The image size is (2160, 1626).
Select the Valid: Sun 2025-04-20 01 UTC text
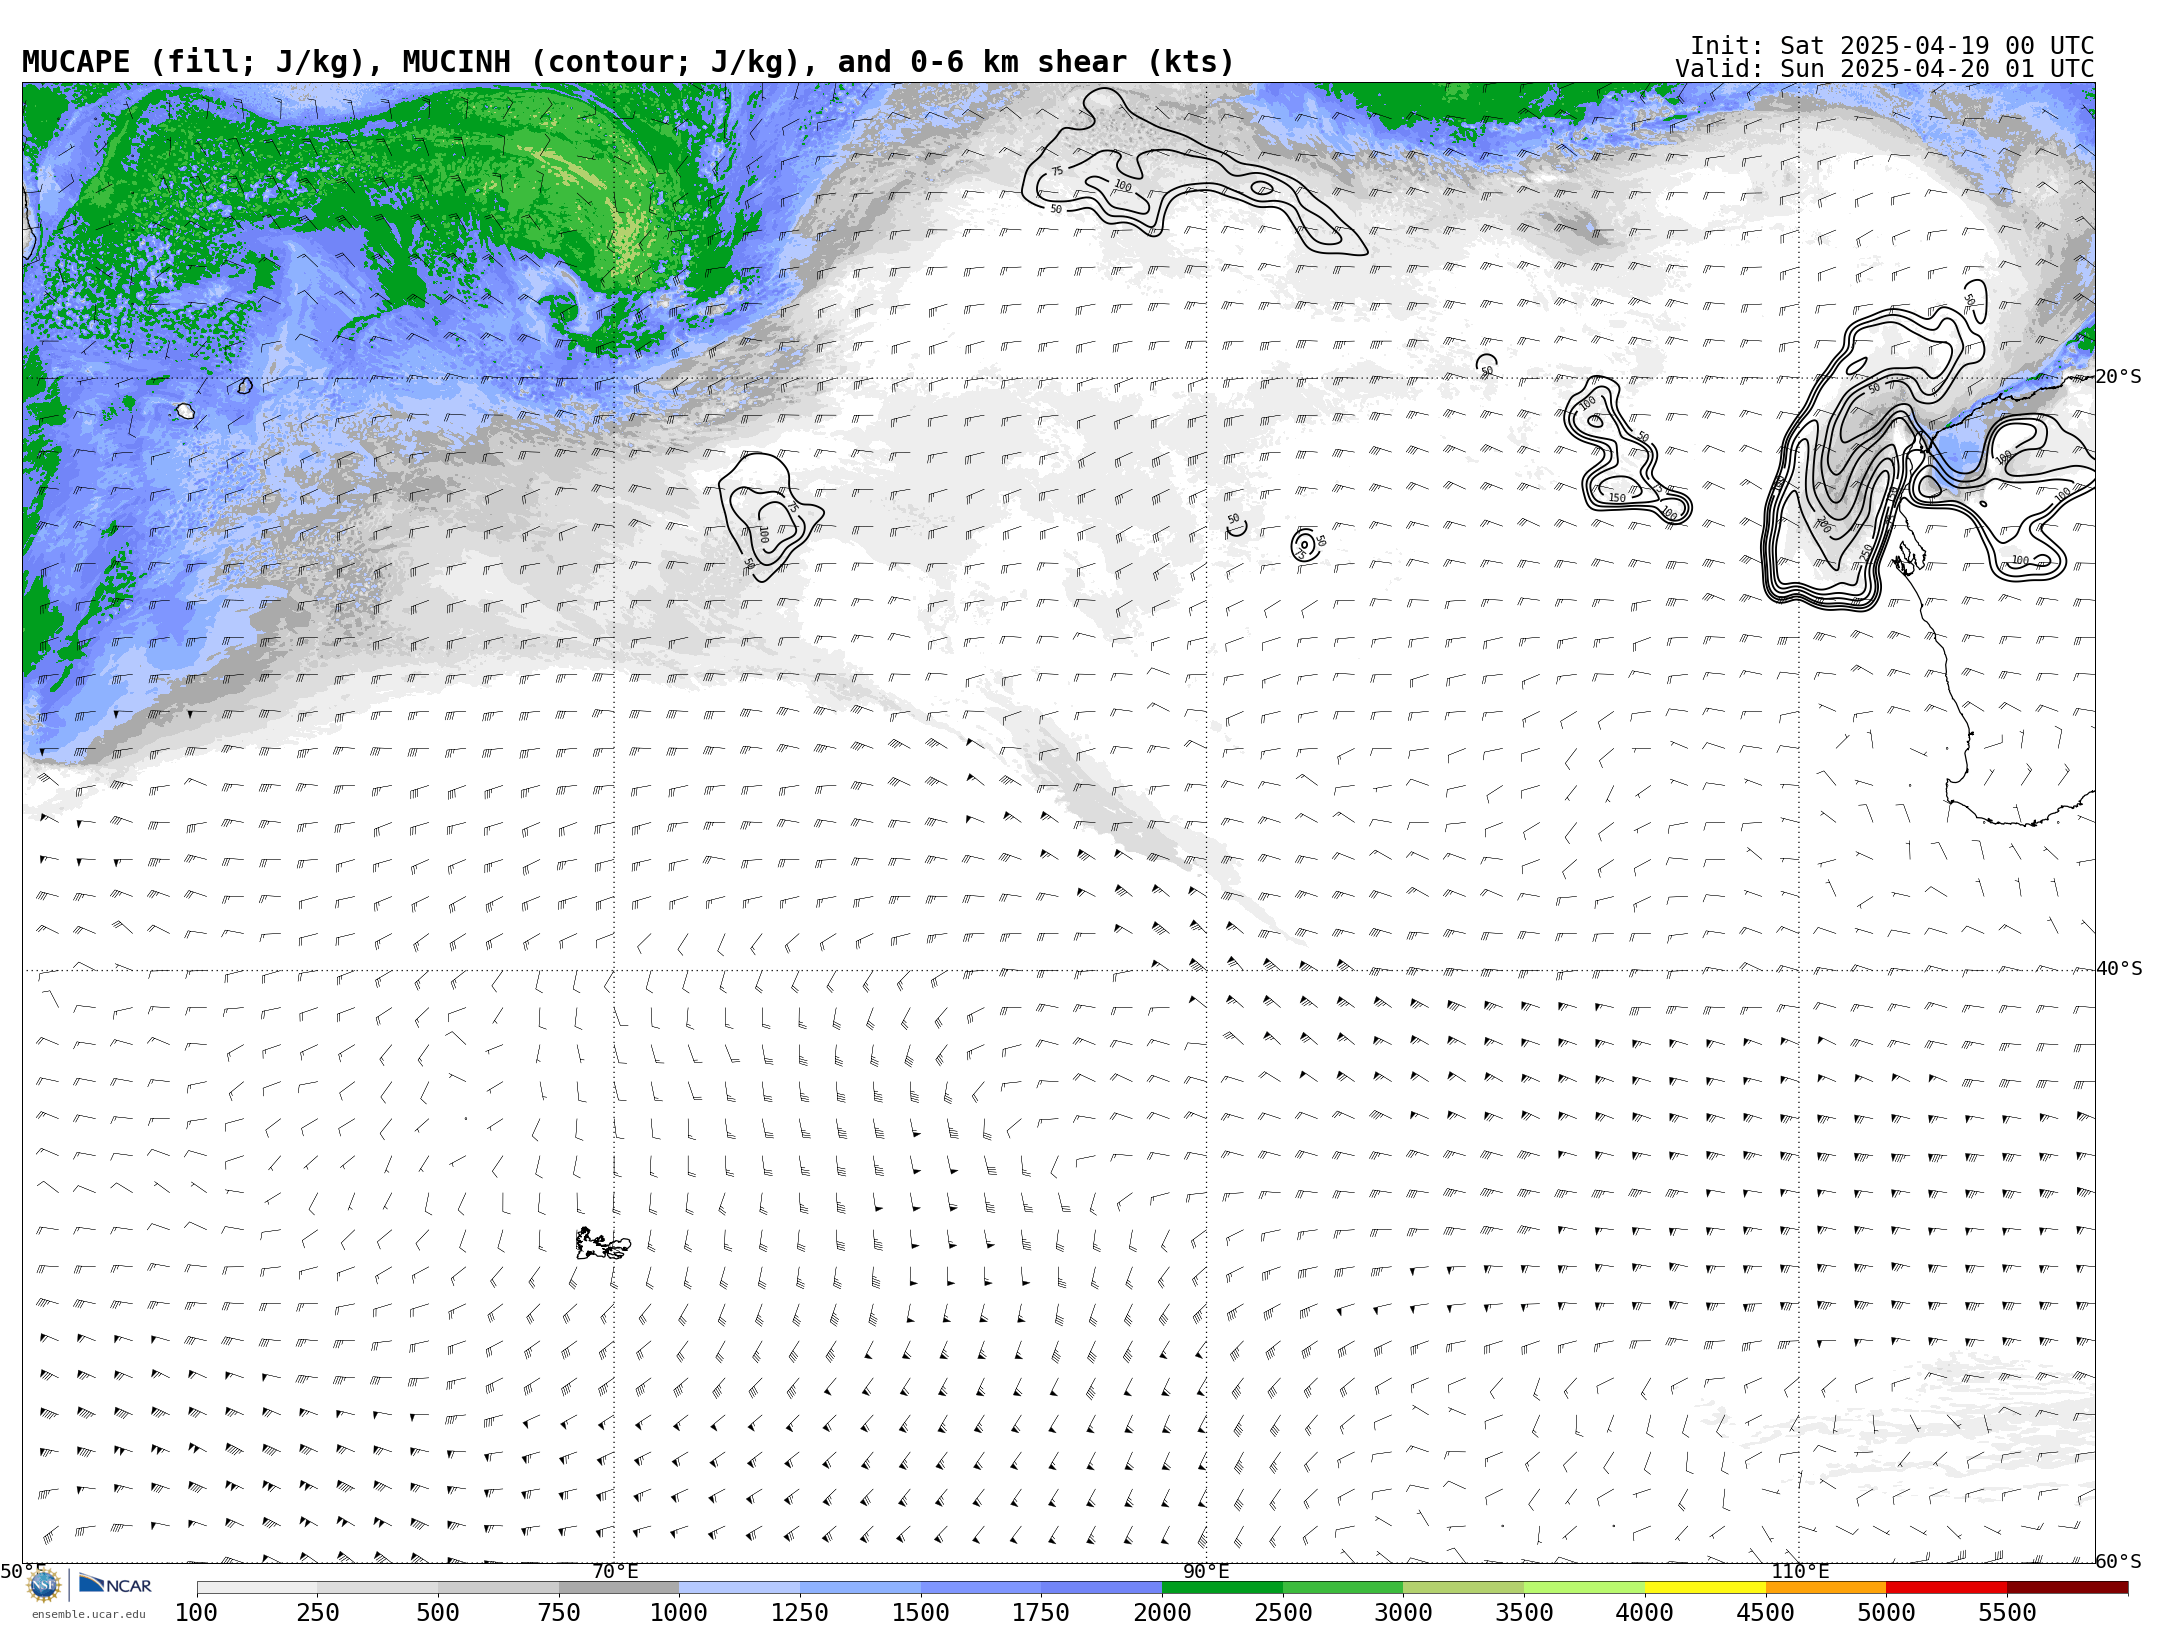coord(1885,69)
